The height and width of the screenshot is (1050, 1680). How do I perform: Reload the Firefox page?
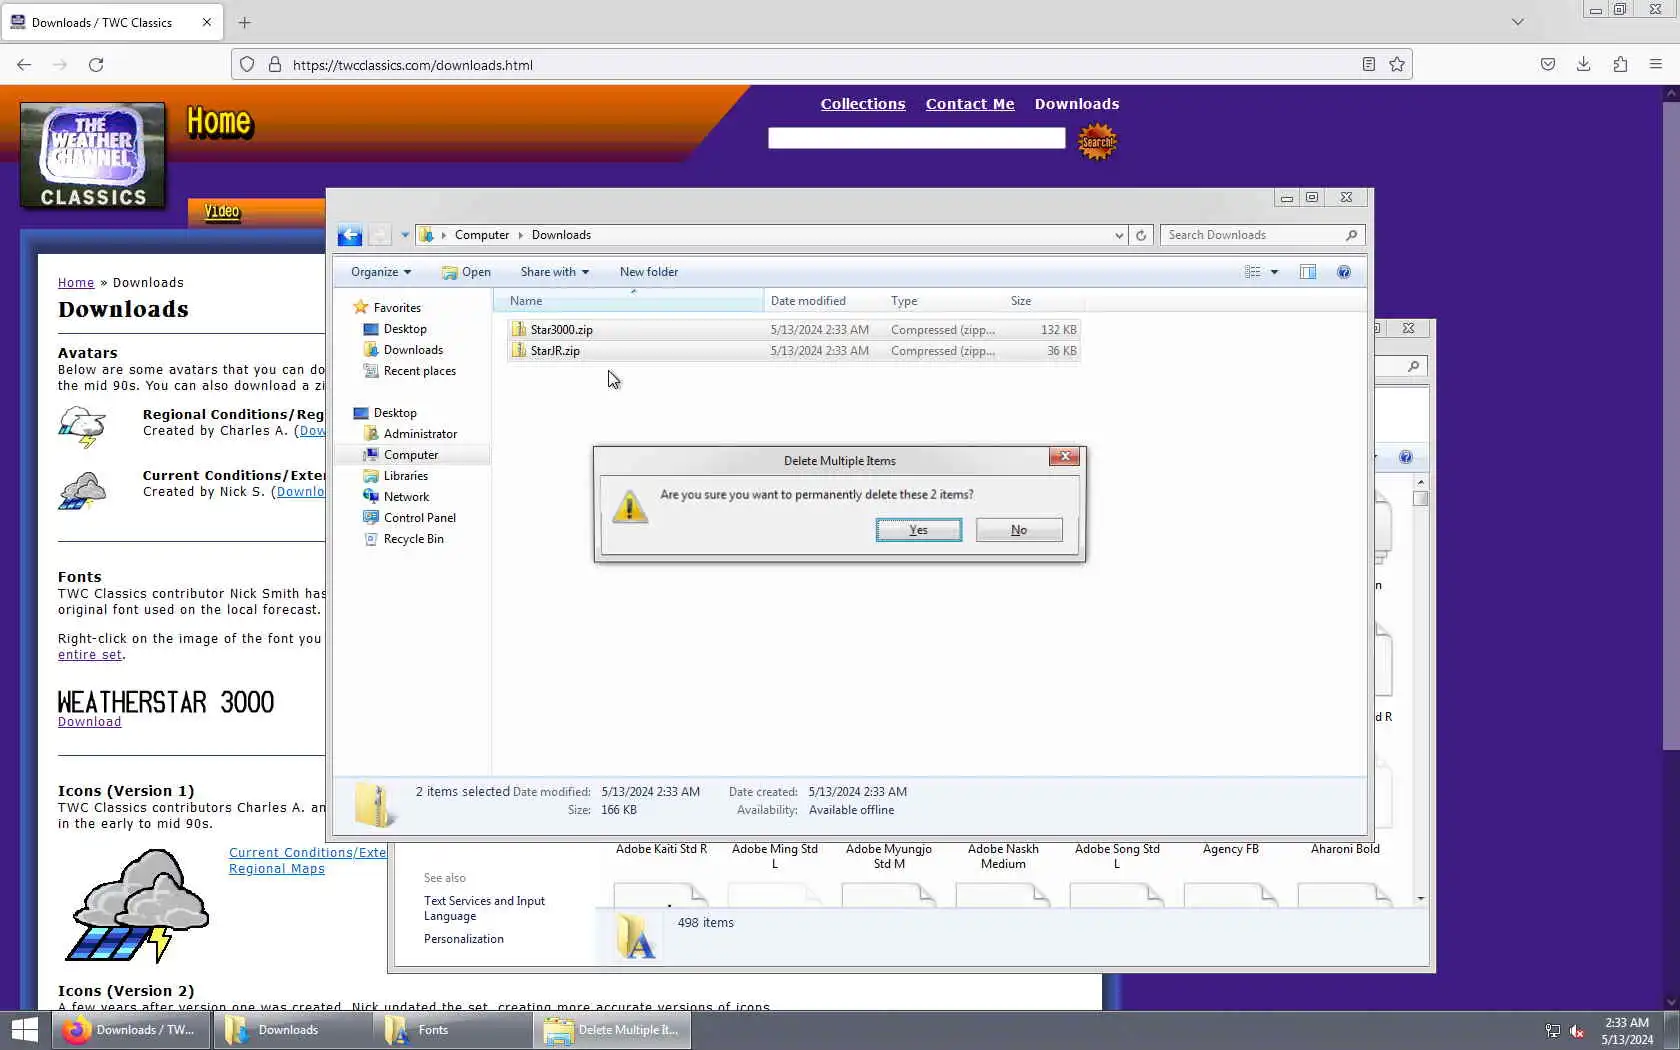coord(96,64)
